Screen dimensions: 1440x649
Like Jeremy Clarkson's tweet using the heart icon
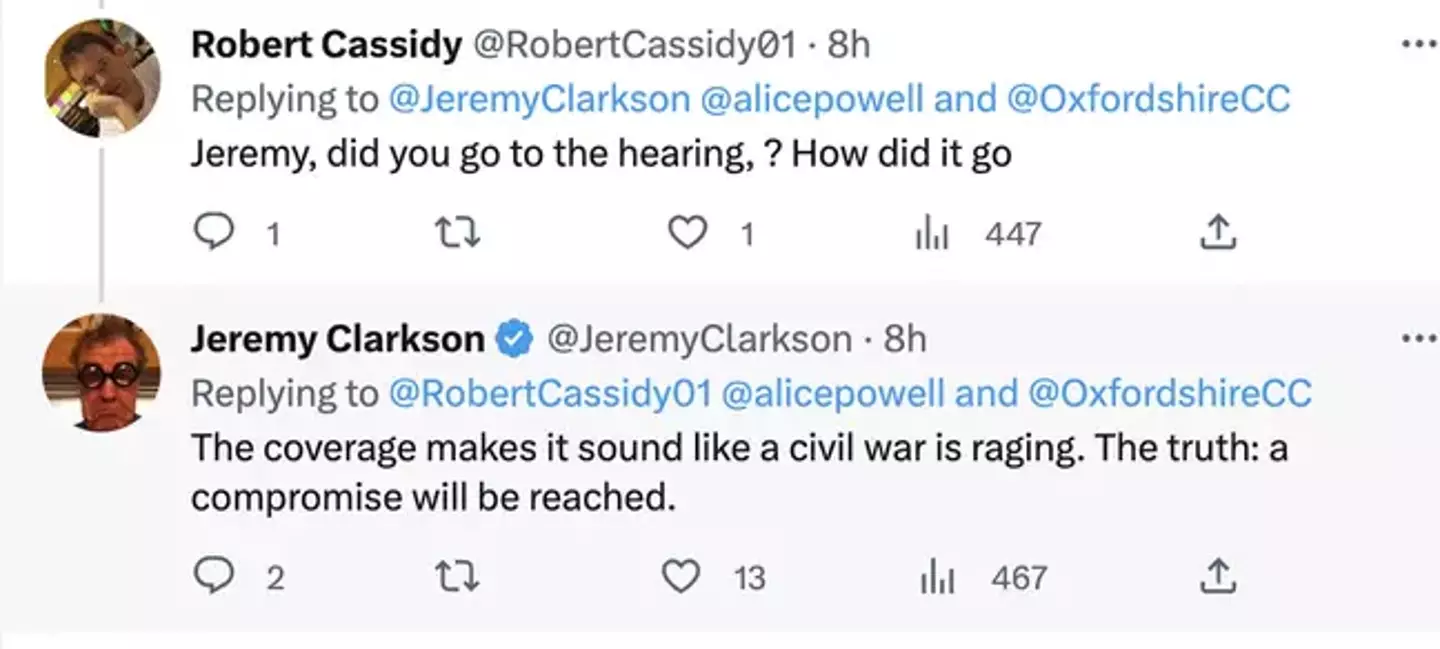pos(688,576)
